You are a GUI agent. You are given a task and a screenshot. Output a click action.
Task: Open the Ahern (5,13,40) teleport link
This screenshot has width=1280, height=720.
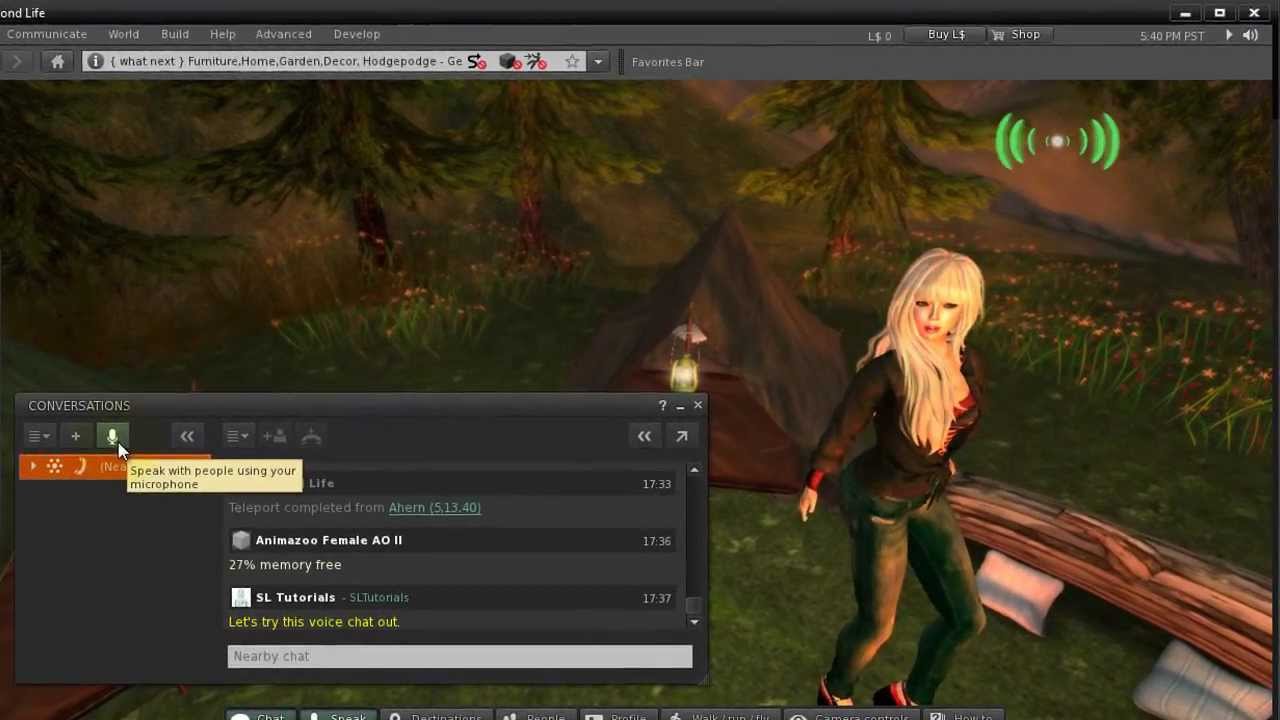coord(434,508)
